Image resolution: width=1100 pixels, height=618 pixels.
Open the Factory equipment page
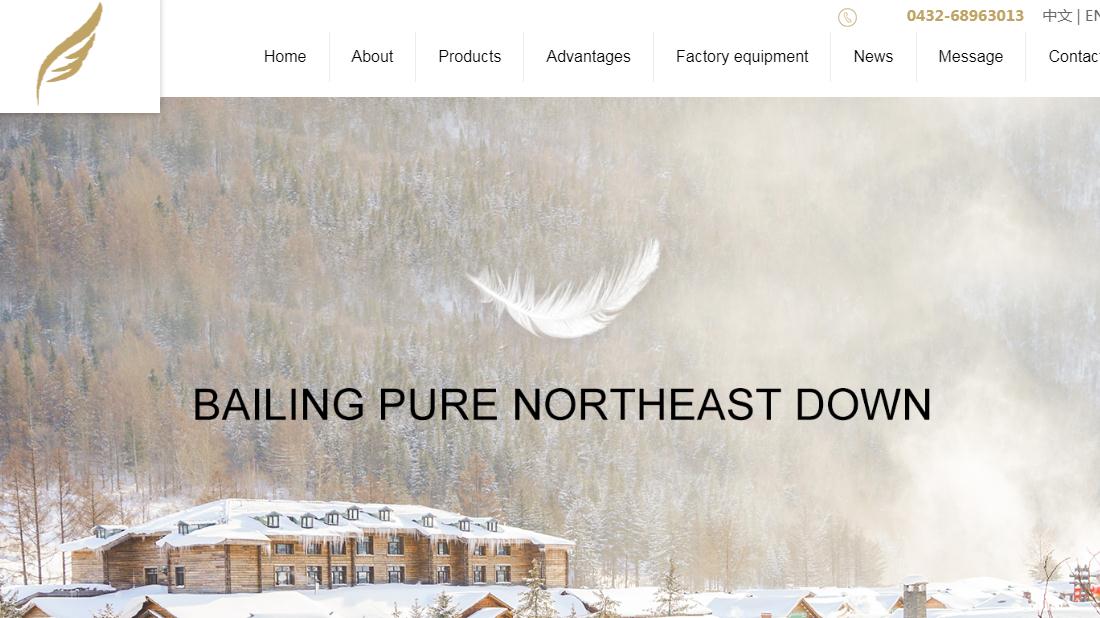[742, 56]
